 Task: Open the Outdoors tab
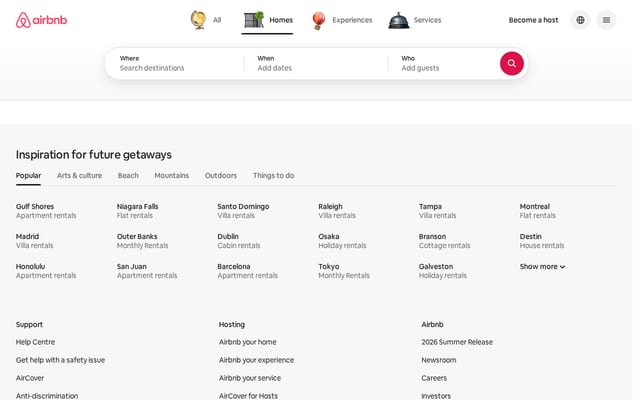click(x=220, y=176)
